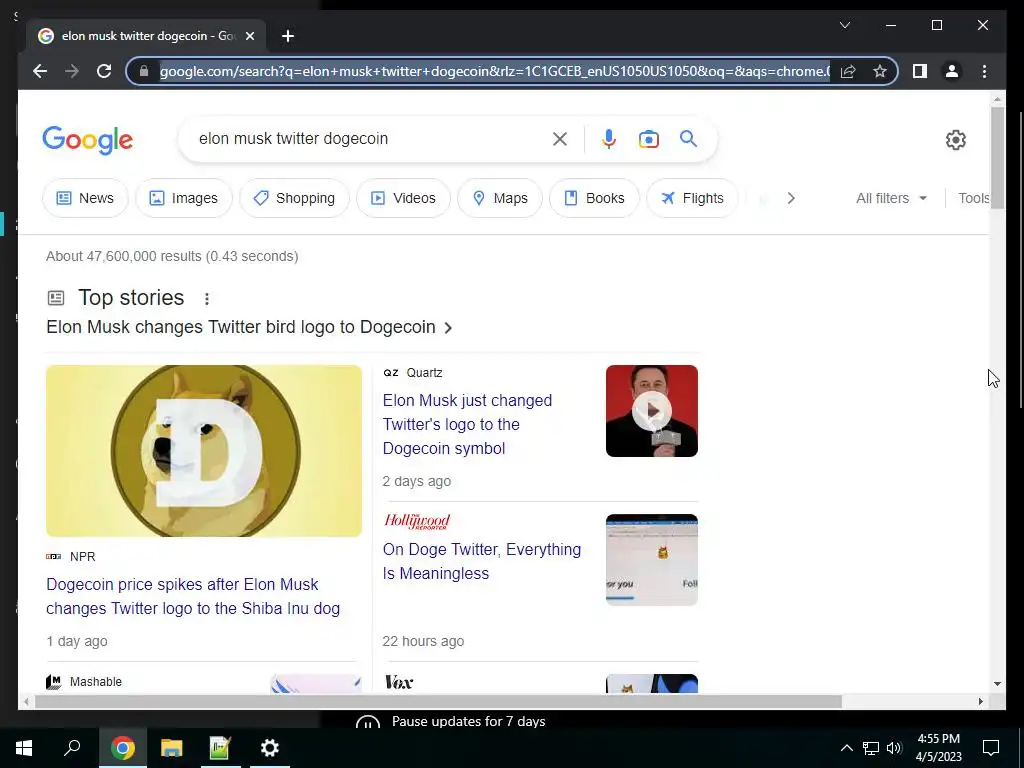The height and width of the screenshot is (768, 1024).
Task: Show more filter chips with the right chevron
Action: coord(791,198)
